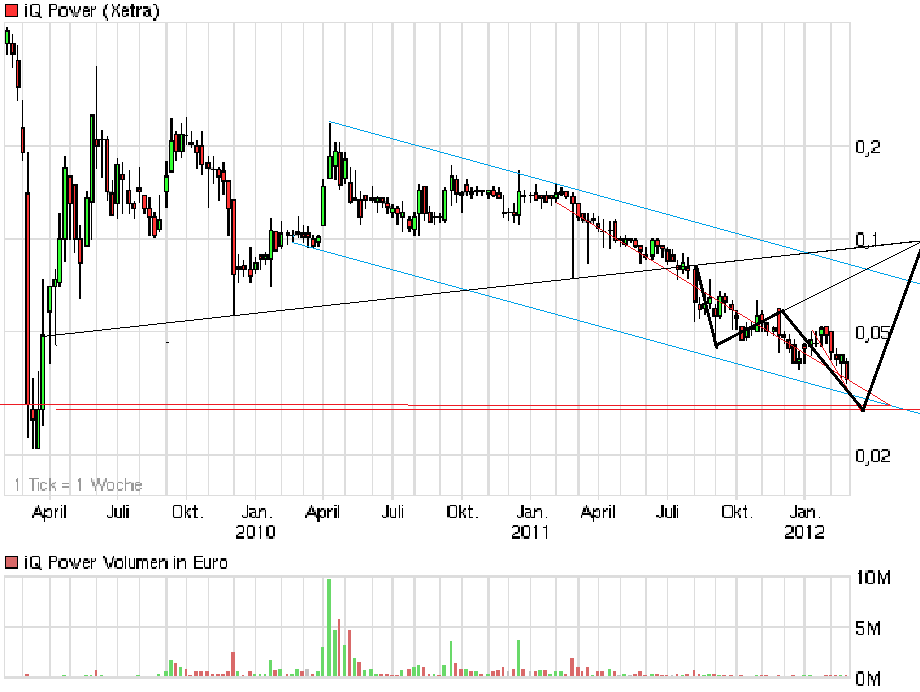Click the 0,02 price axis label

click(875, 454)
